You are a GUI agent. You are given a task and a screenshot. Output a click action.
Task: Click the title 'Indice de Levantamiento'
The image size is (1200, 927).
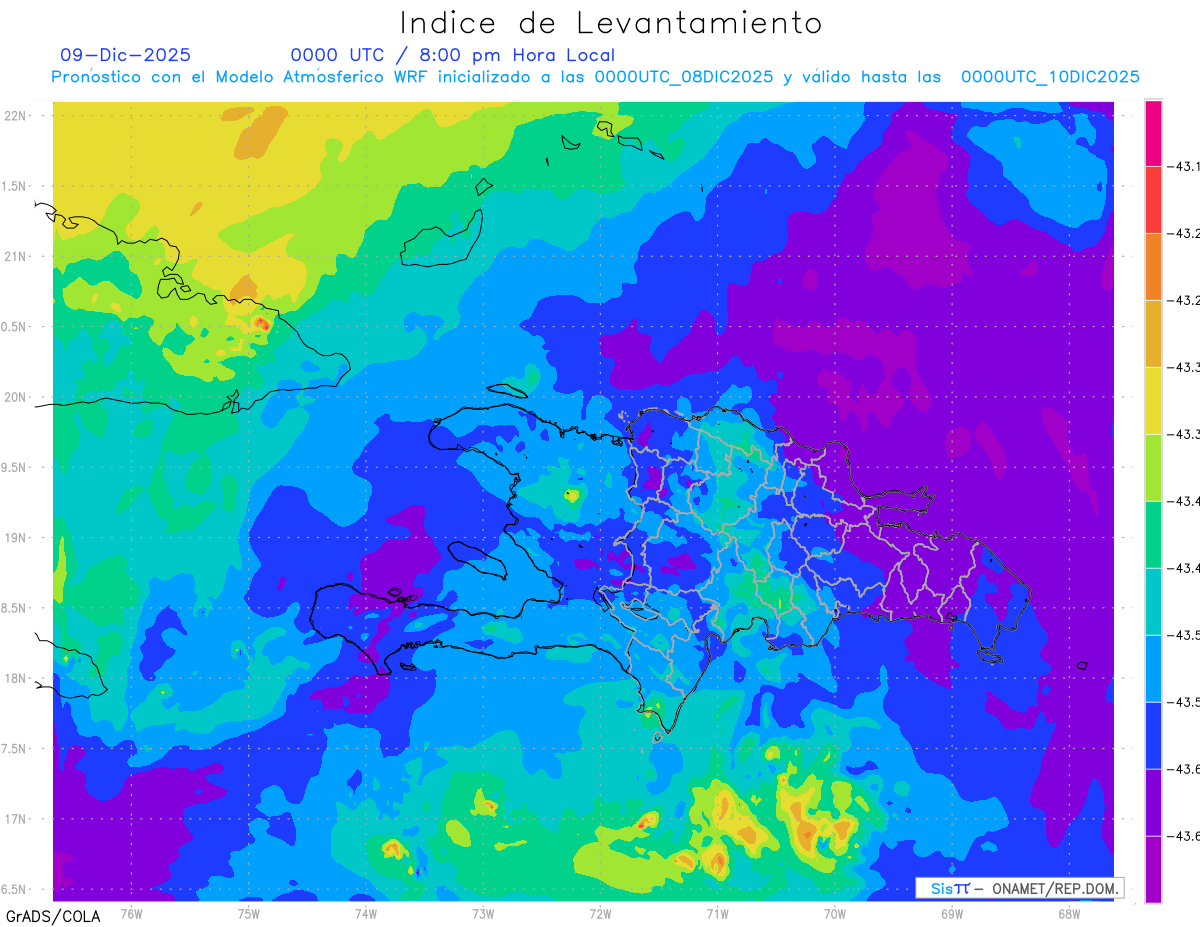pos(611,22)
